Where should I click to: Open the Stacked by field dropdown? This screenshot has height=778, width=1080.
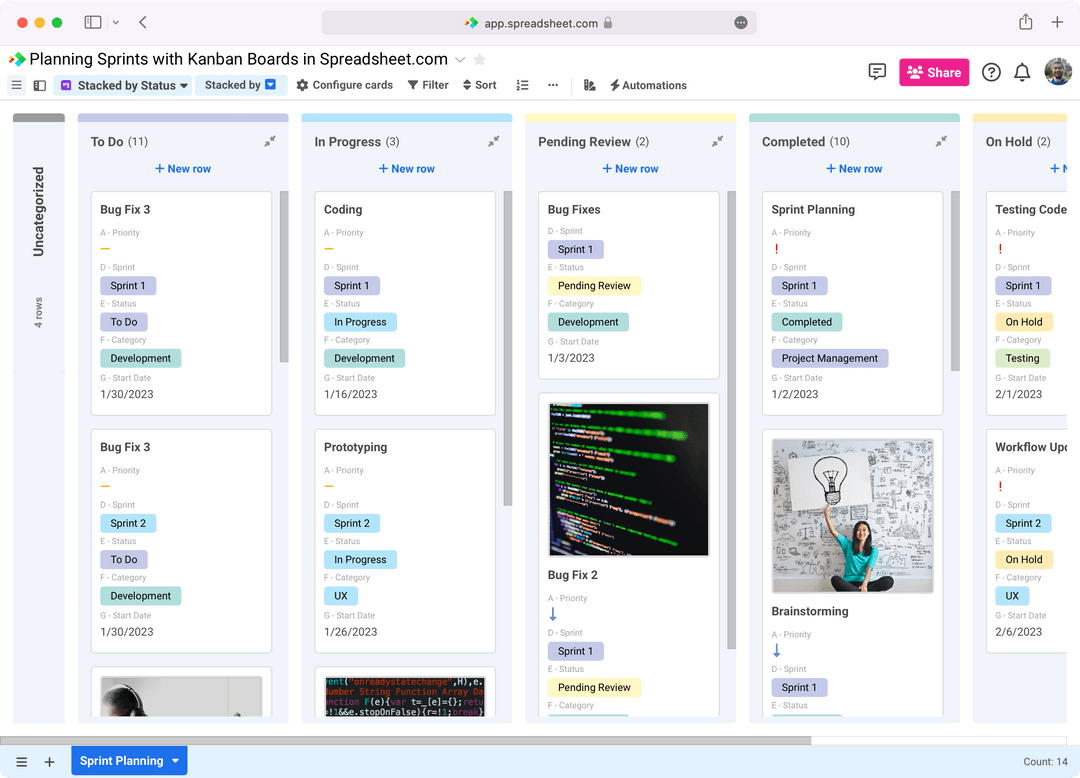pyautogui.click(x=241, y=85)
